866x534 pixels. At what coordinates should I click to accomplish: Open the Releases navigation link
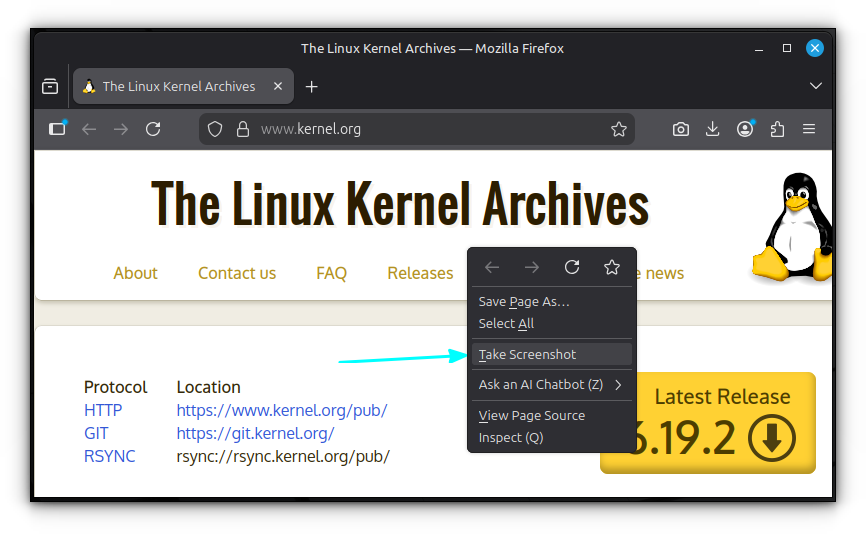pos(420,273)
